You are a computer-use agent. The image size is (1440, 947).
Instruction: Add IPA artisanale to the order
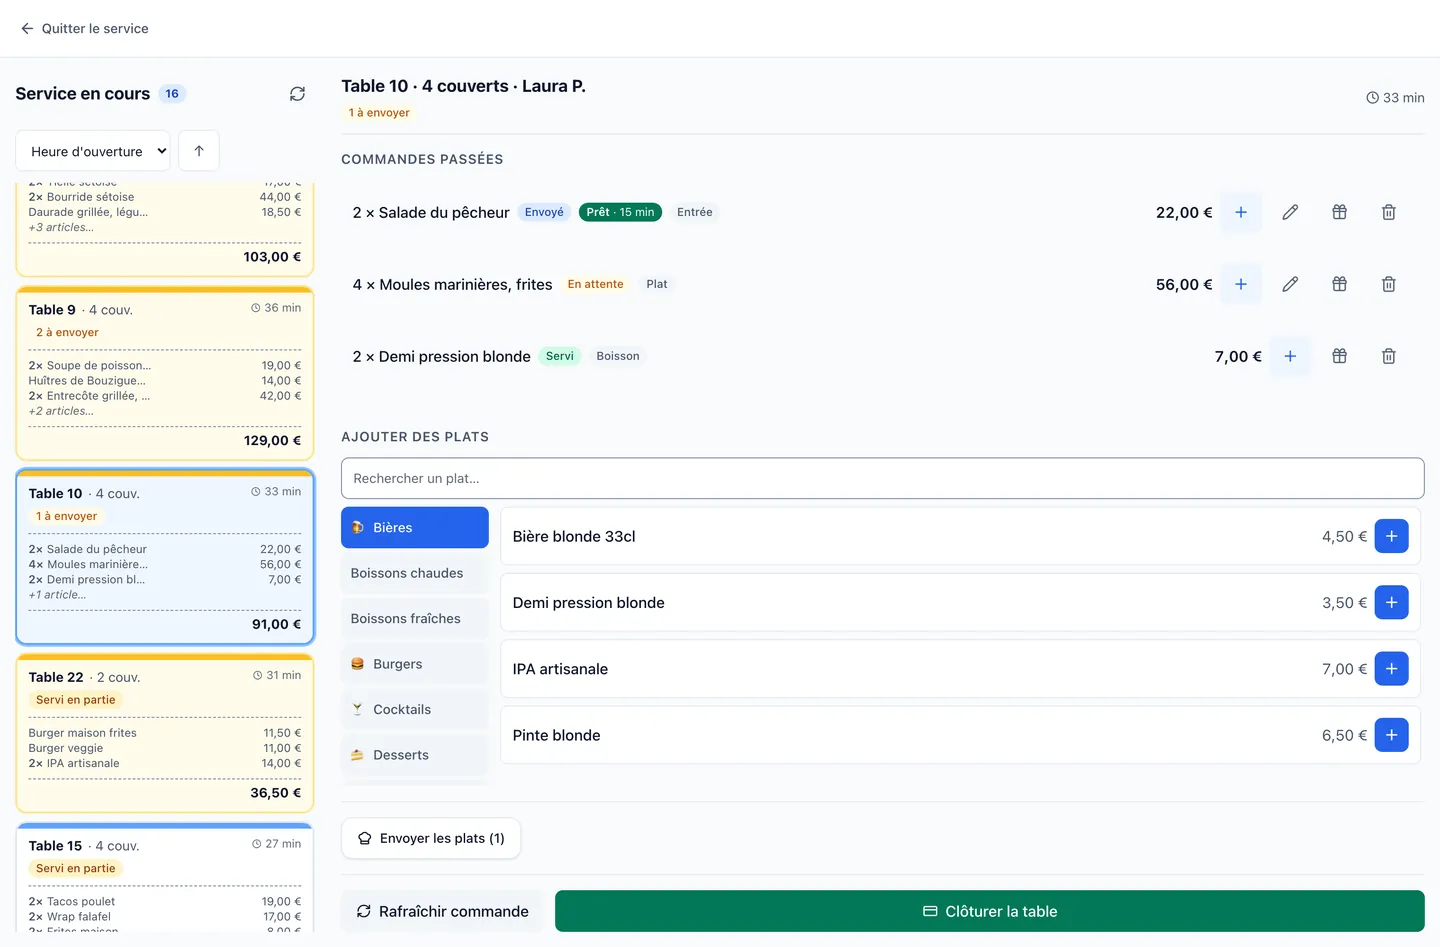1391,669
